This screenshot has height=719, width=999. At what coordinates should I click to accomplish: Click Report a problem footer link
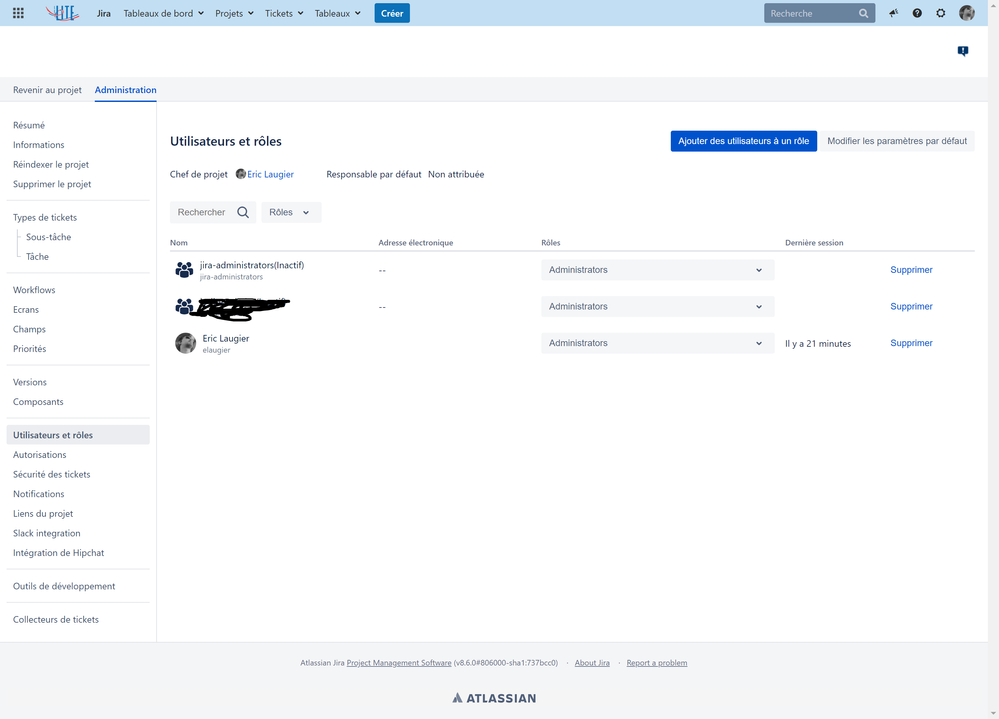click(657, 663)
